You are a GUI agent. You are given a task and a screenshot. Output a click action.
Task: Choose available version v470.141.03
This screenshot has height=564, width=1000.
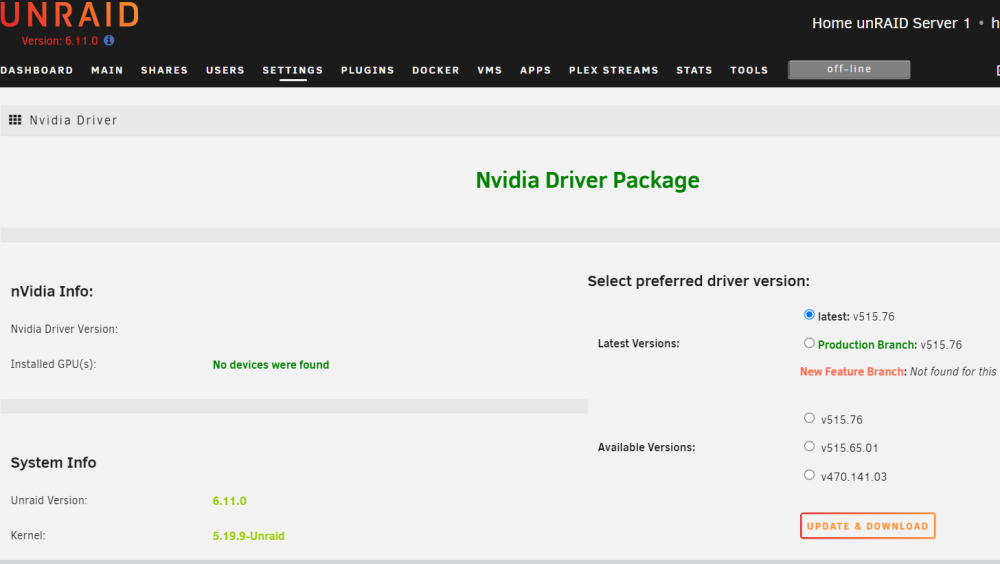809,475
